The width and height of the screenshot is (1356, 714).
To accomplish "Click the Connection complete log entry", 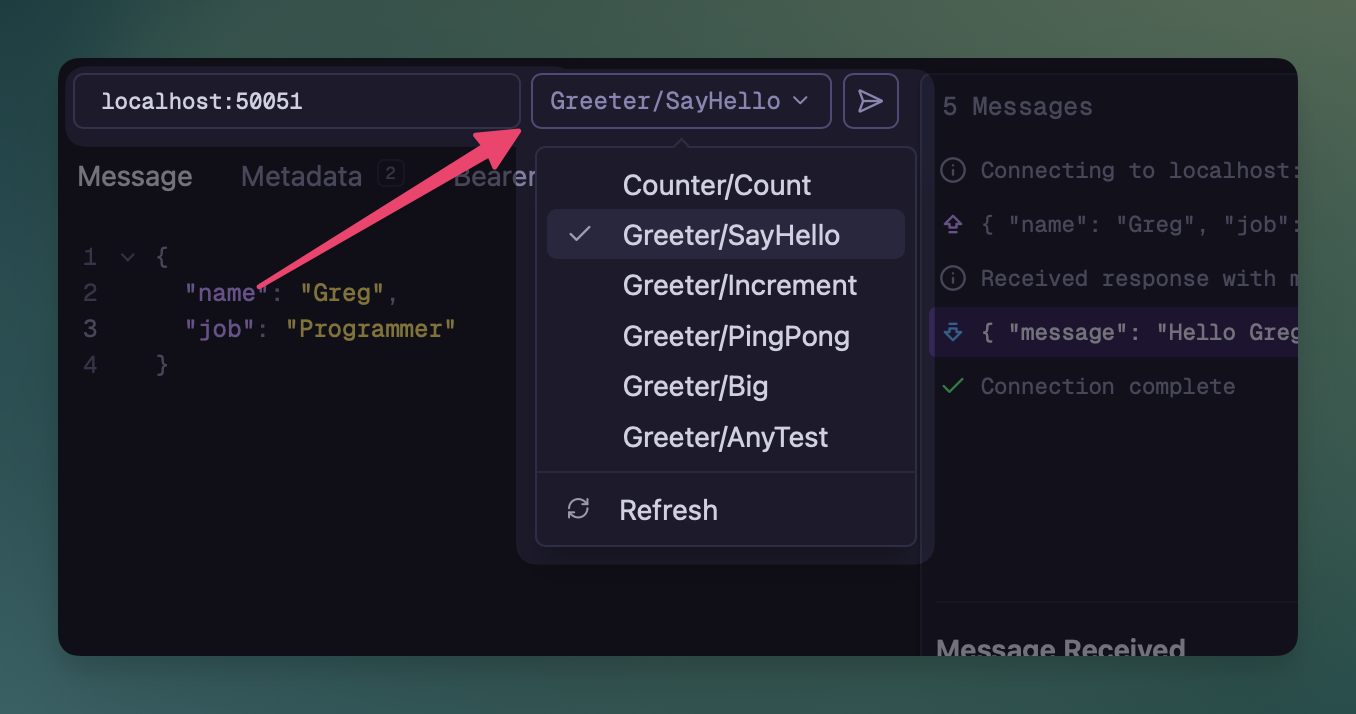I will click(1107, 386).
